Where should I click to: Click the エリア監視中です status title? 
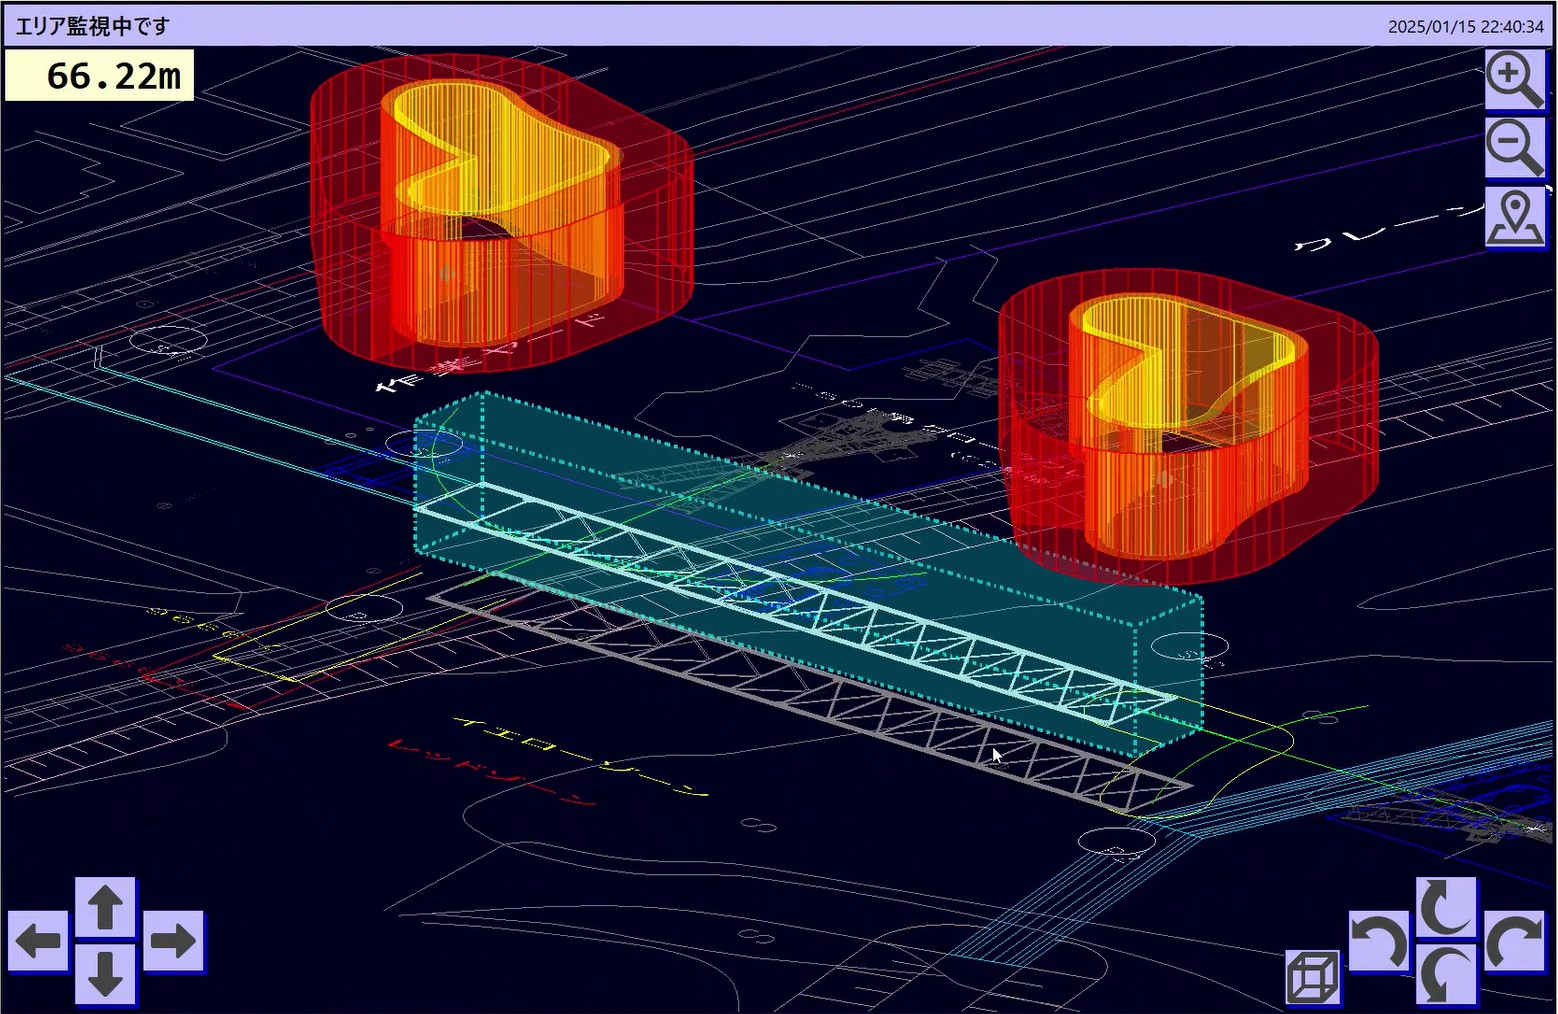click(x=92, y=26)
